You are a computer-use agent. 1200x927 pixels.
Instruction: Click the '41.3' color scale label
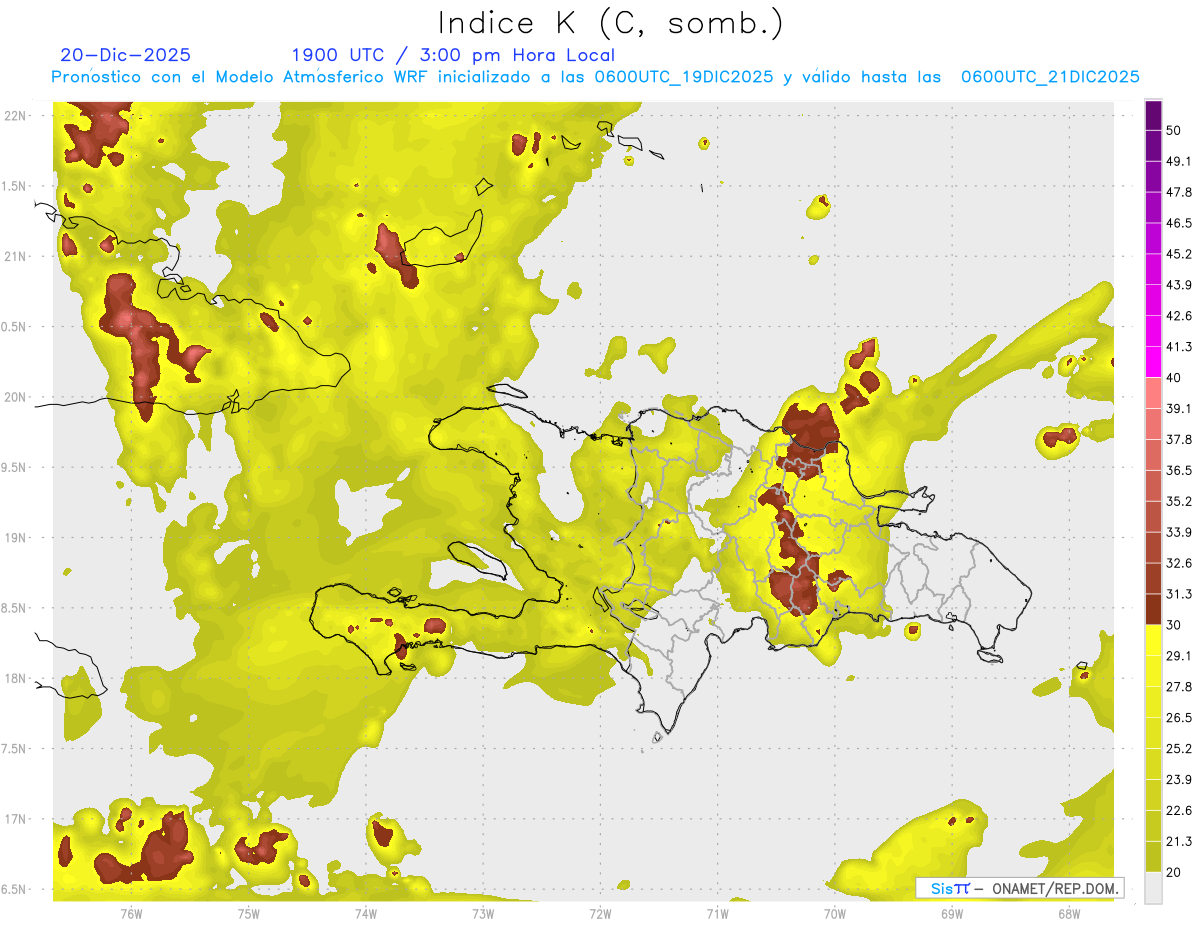tap(1179, 347)
